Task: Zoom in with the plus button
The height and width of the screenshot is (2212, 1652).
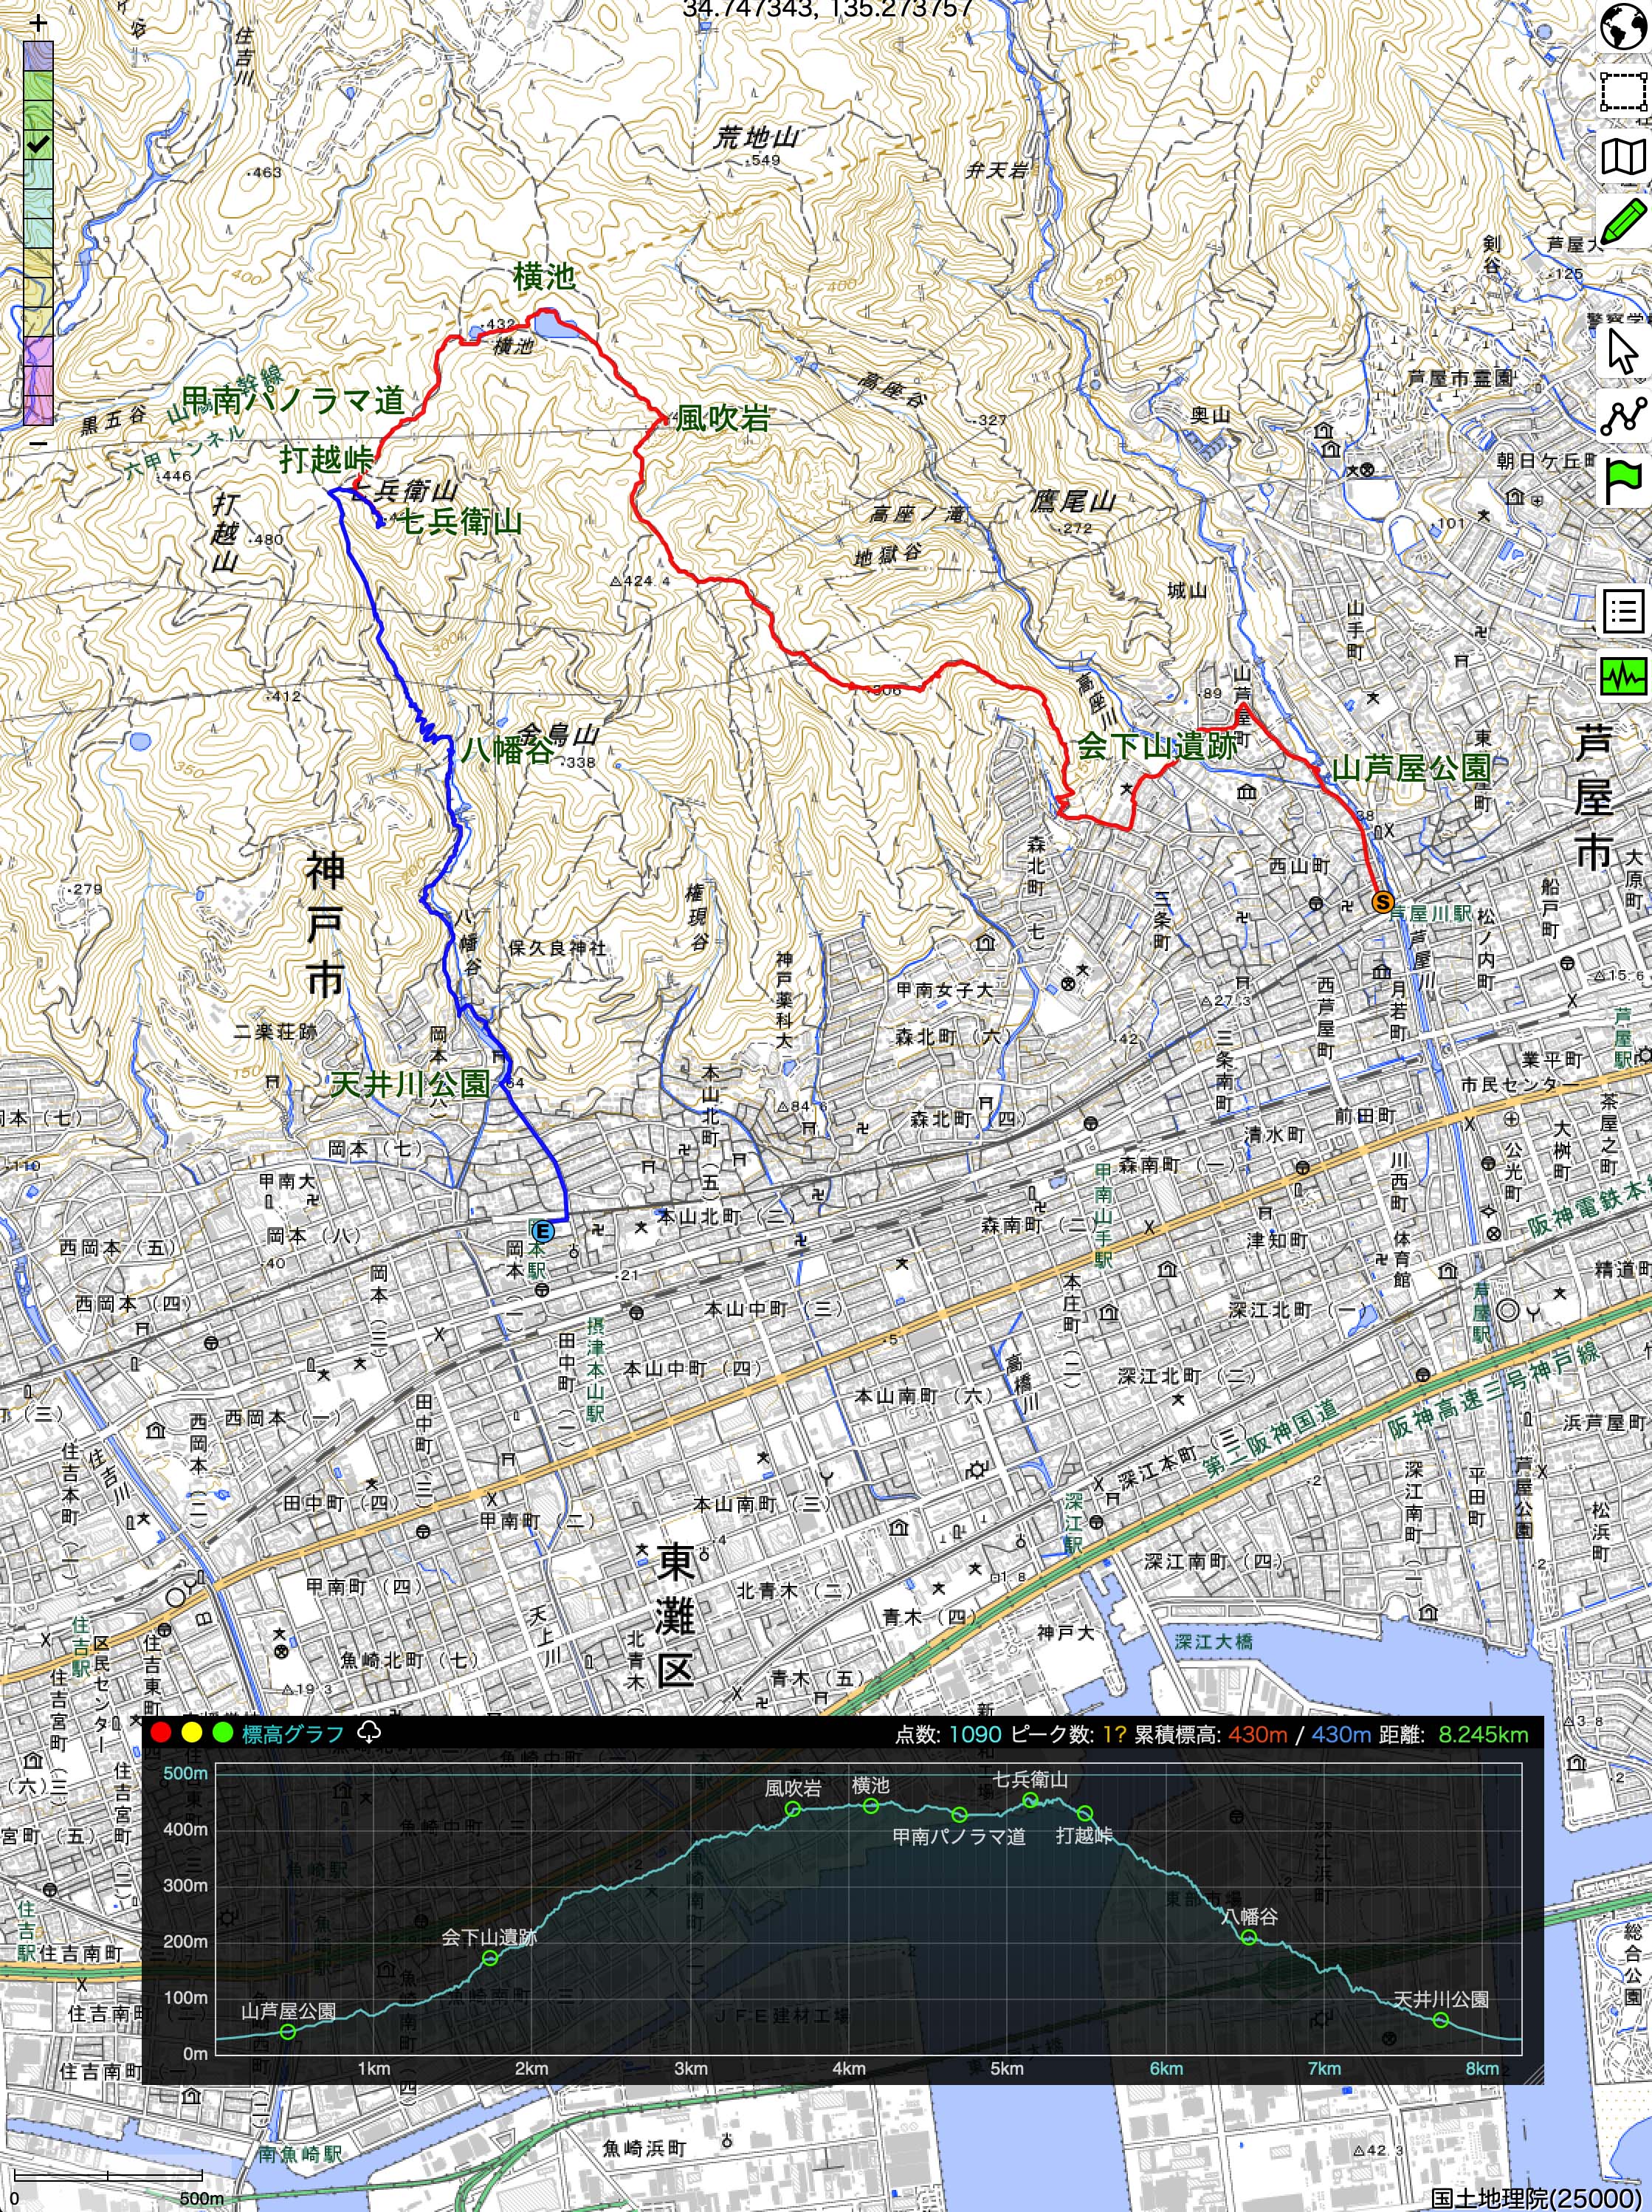Action: pos(38,24)
